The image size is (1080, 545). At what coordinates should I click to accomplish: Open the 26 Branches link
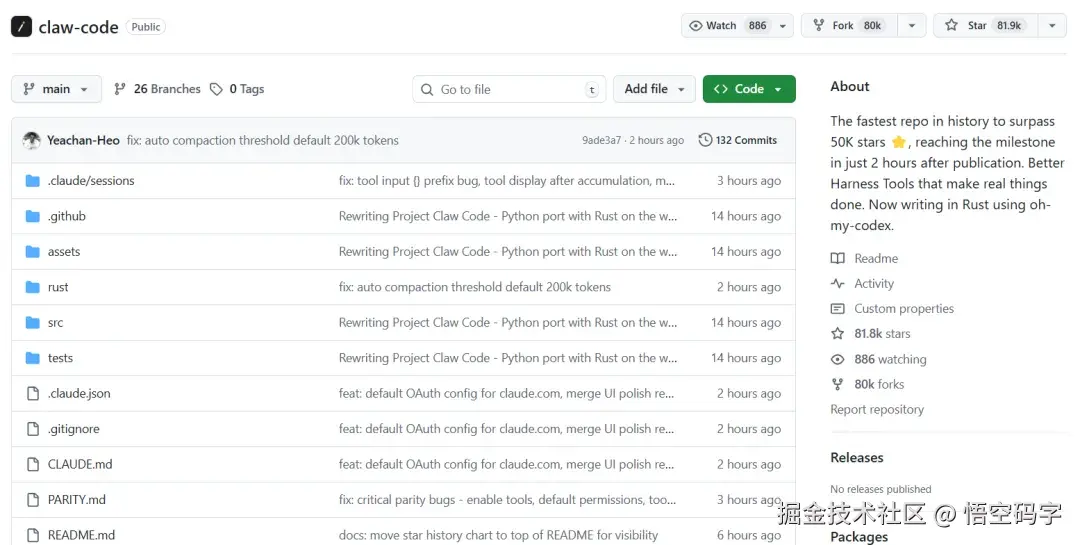tap(158, 89)
